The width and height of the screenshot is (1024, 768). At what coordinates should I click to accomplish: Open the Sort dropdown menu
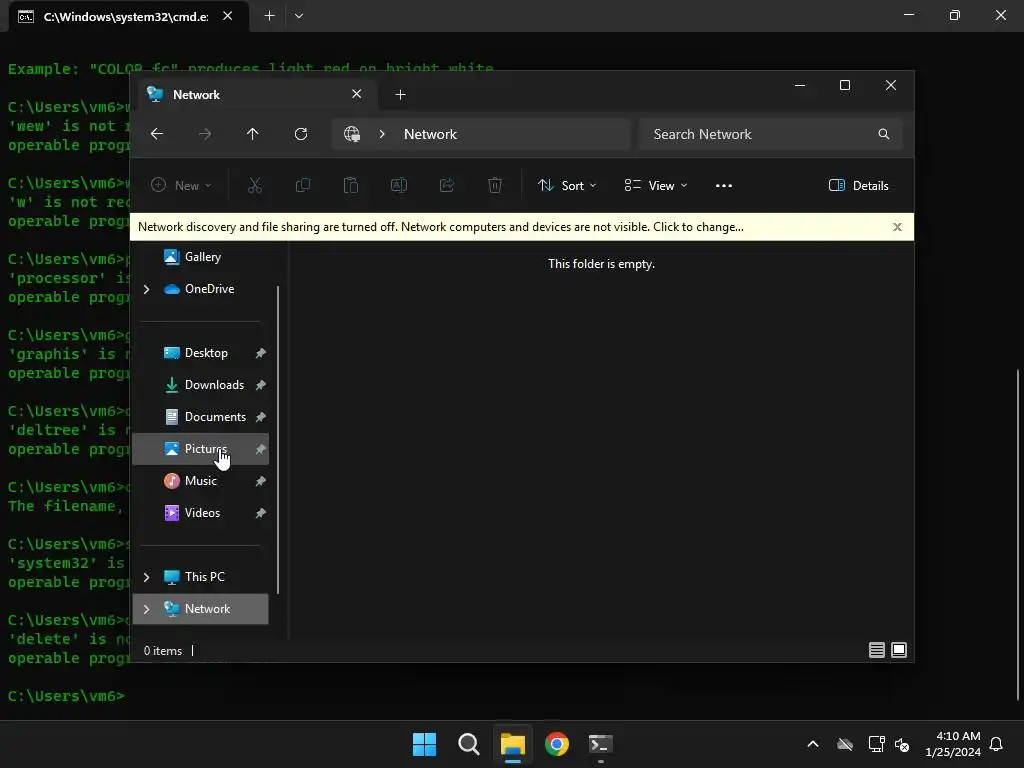(567, 185)
